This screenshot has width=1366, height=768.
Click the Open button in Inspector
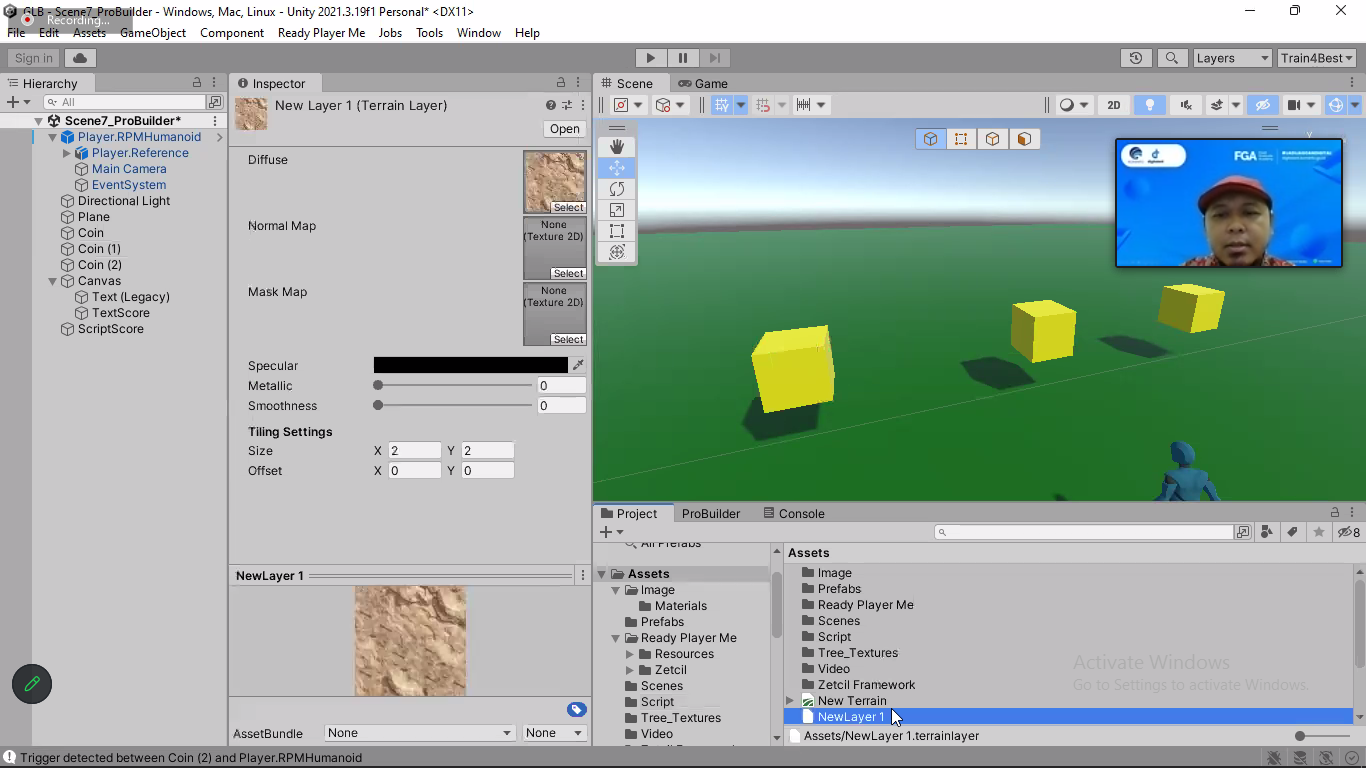click(564, 129)
